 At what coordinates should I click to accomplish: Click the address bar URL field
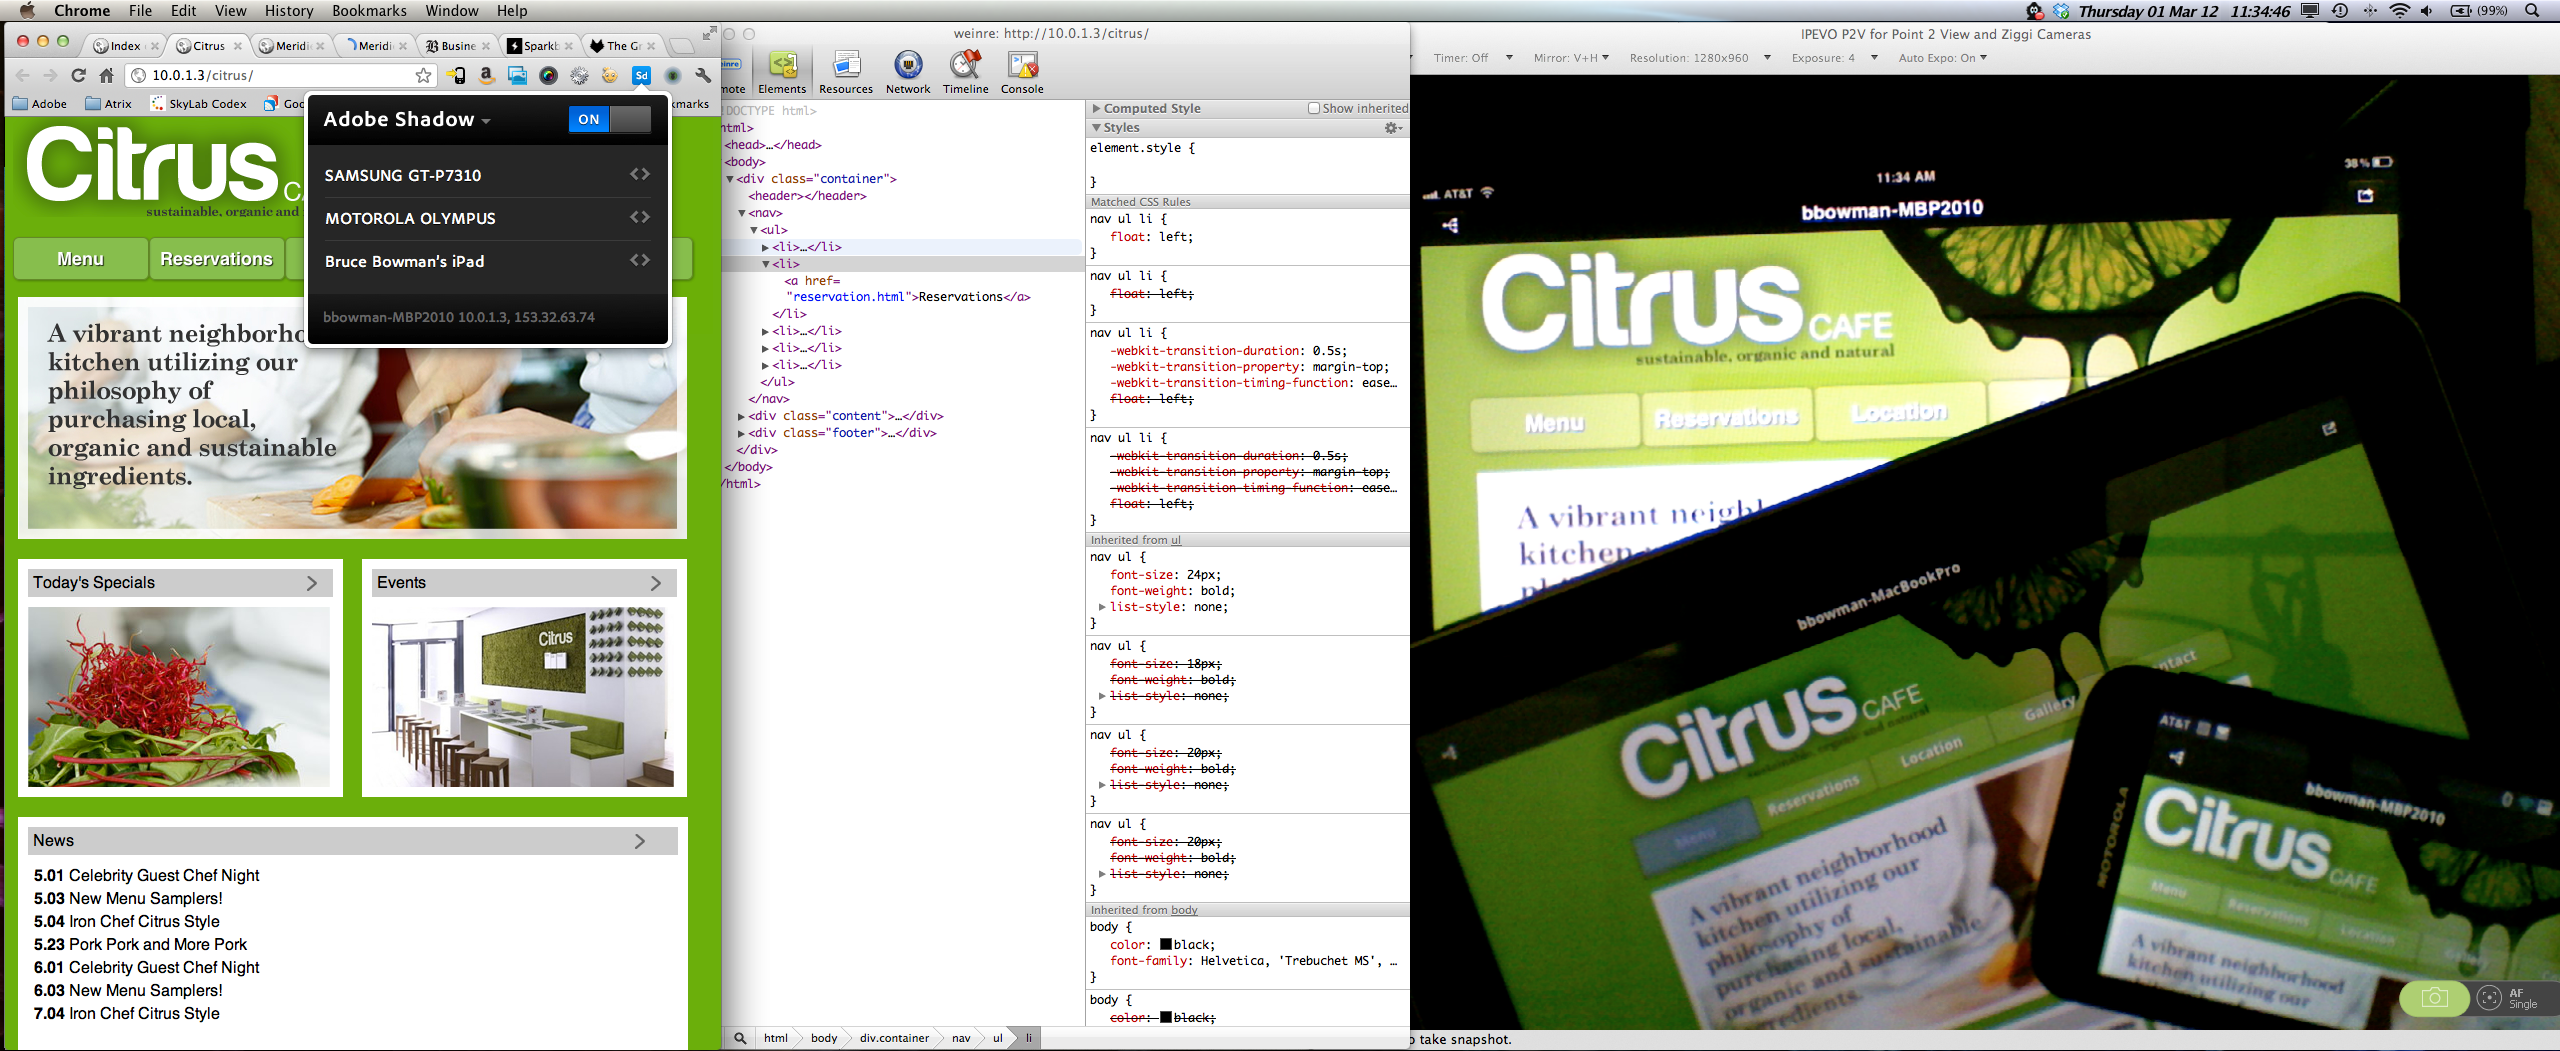[280, 75]
